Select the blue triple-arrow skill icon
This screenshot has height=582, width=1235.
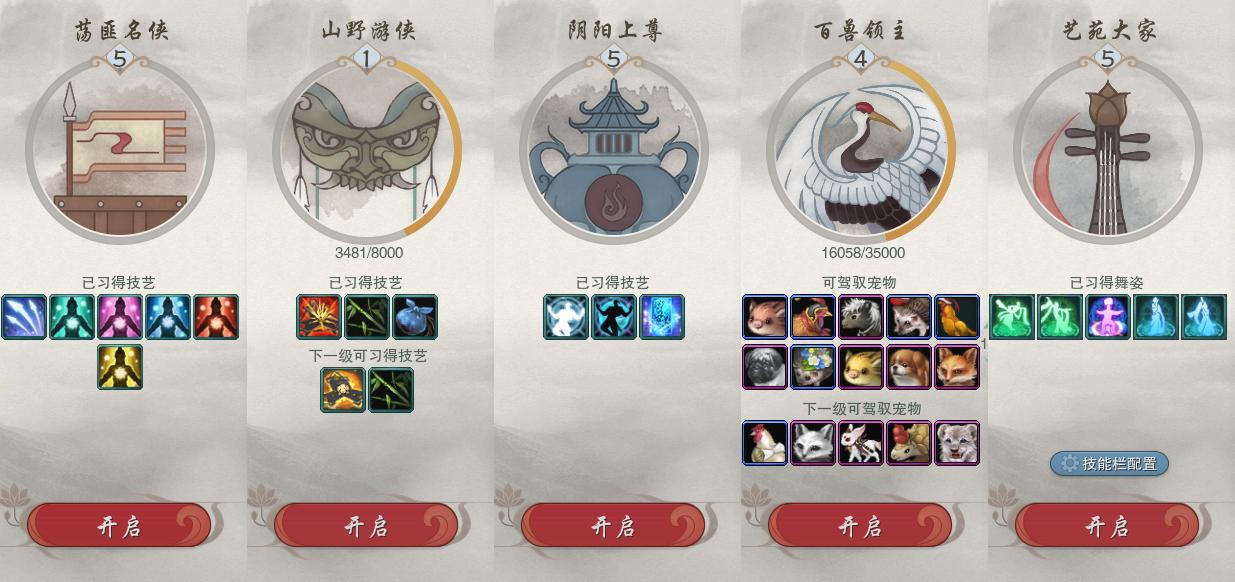point(24,317)
